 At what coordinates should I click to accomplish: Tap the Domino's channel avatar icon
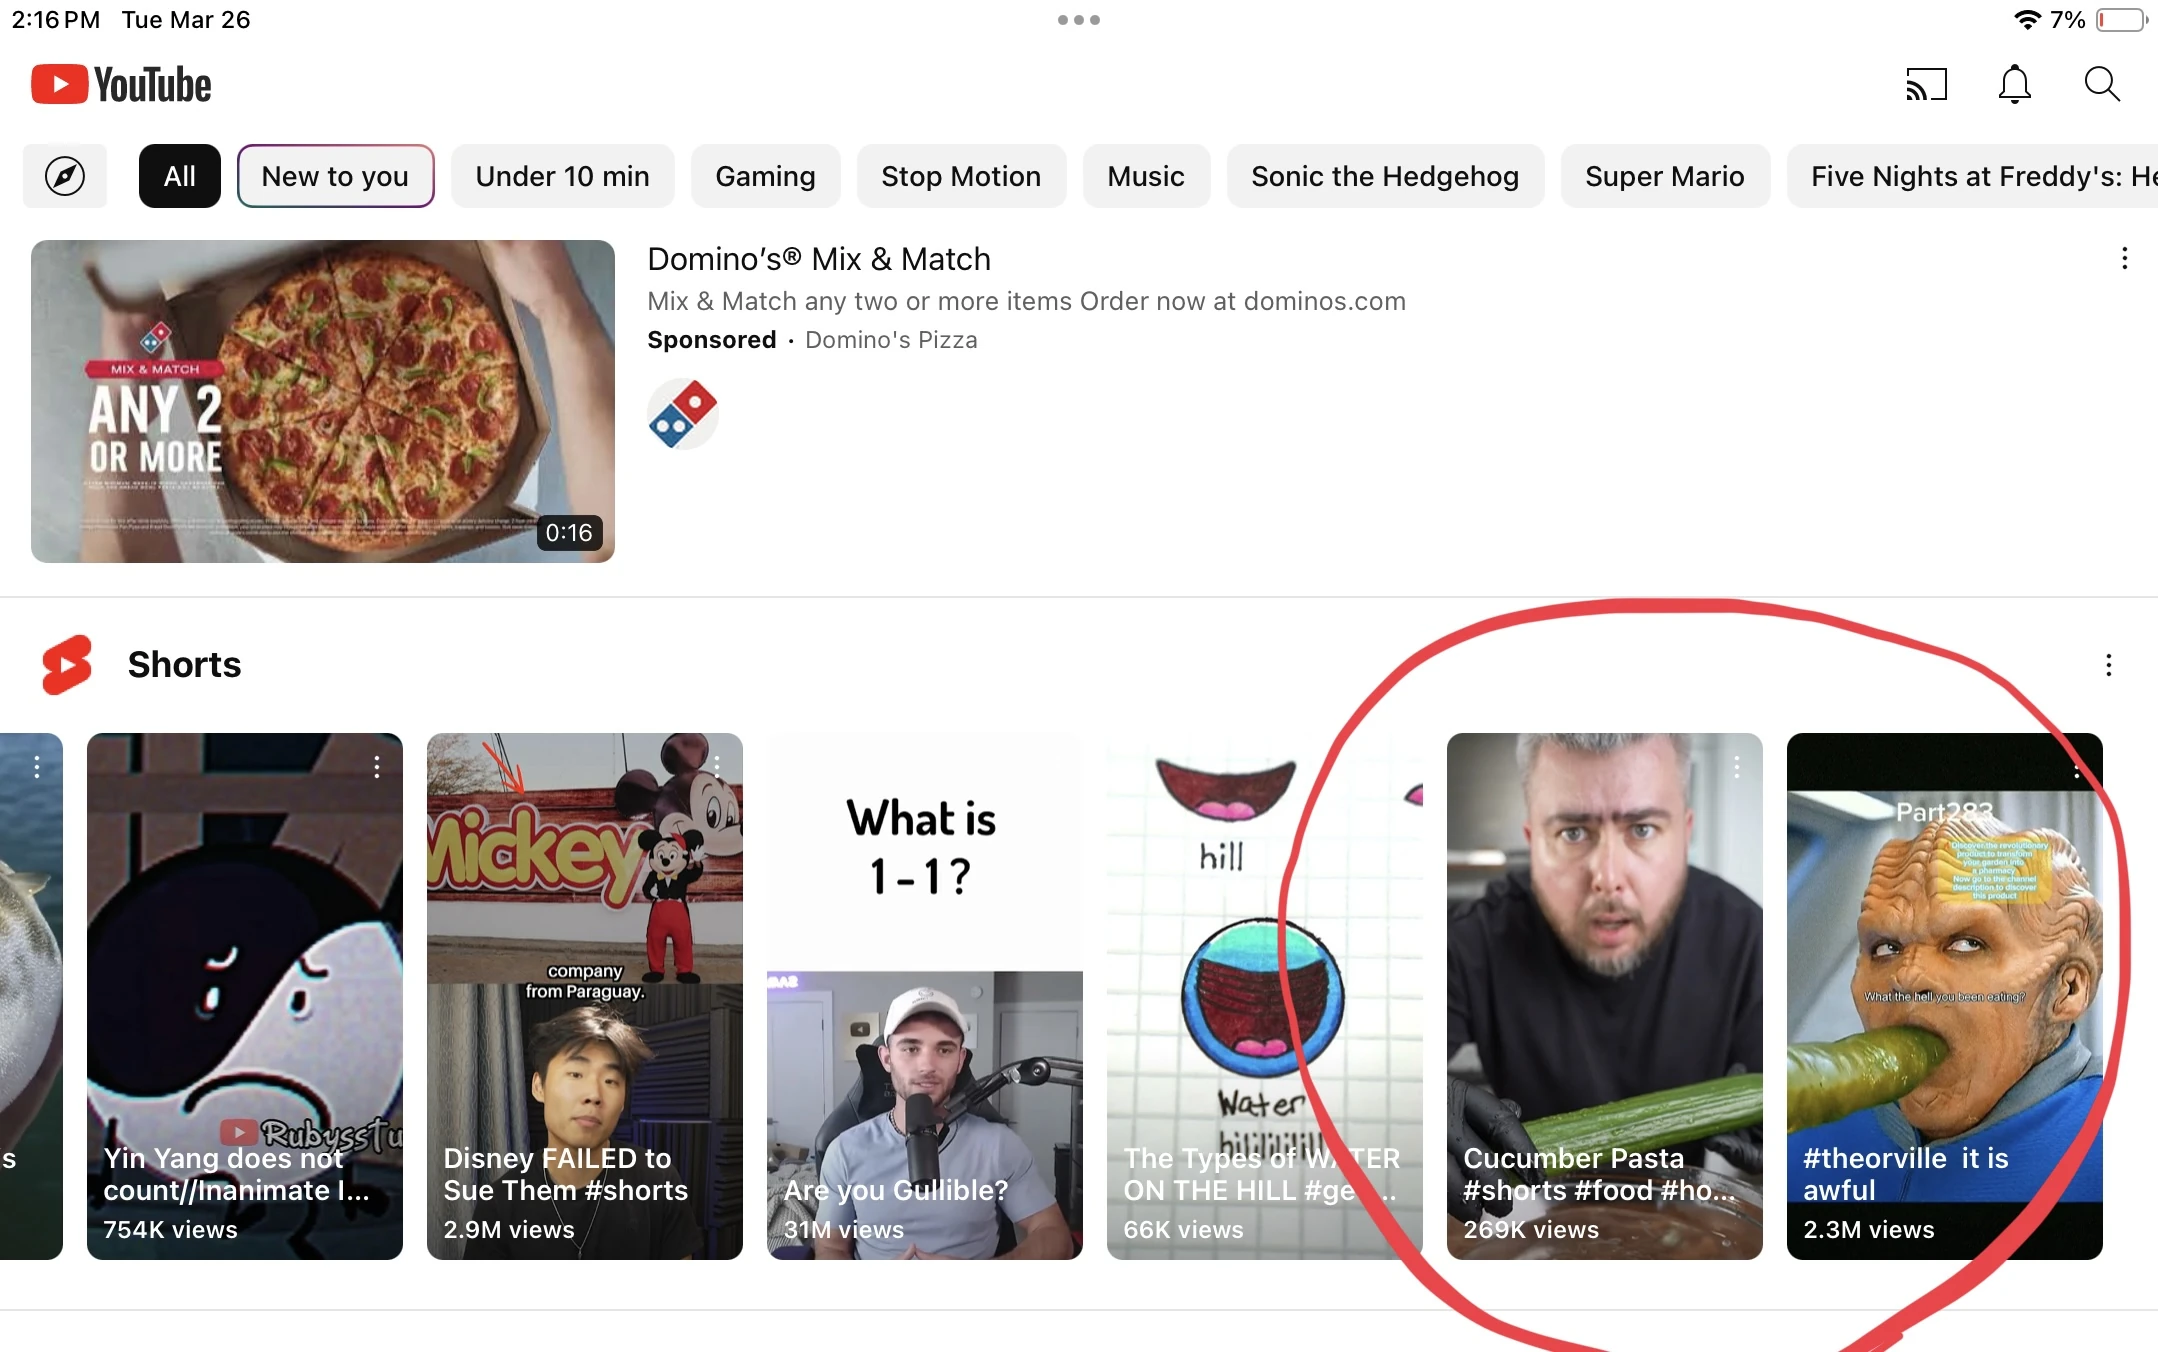pos(683,413)
